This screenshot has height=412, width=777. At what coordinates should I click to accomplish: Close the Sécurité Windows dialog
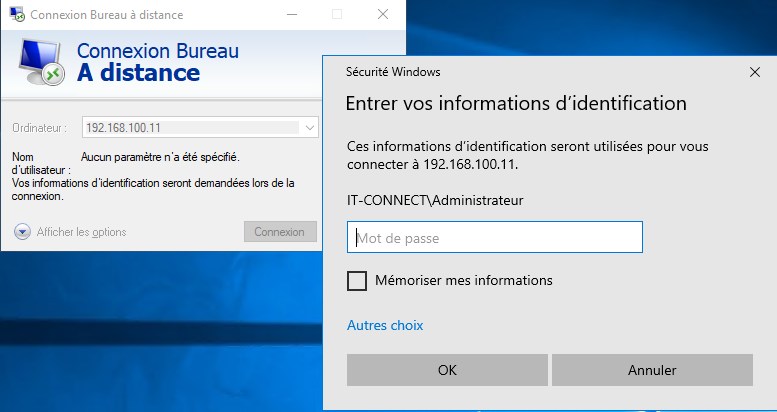pyautogui.click(x=754, y=72)
